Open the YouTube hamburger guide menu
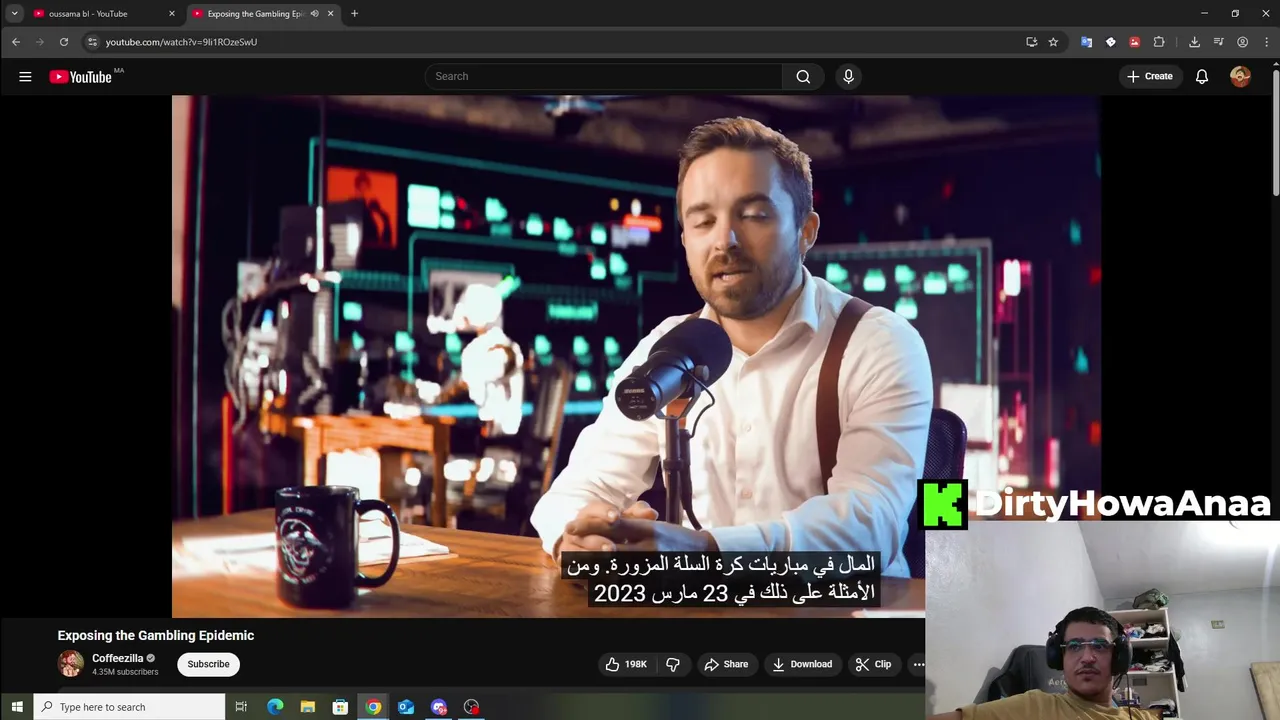Viewport: 1280px width, 720px height. coord(25,77)
